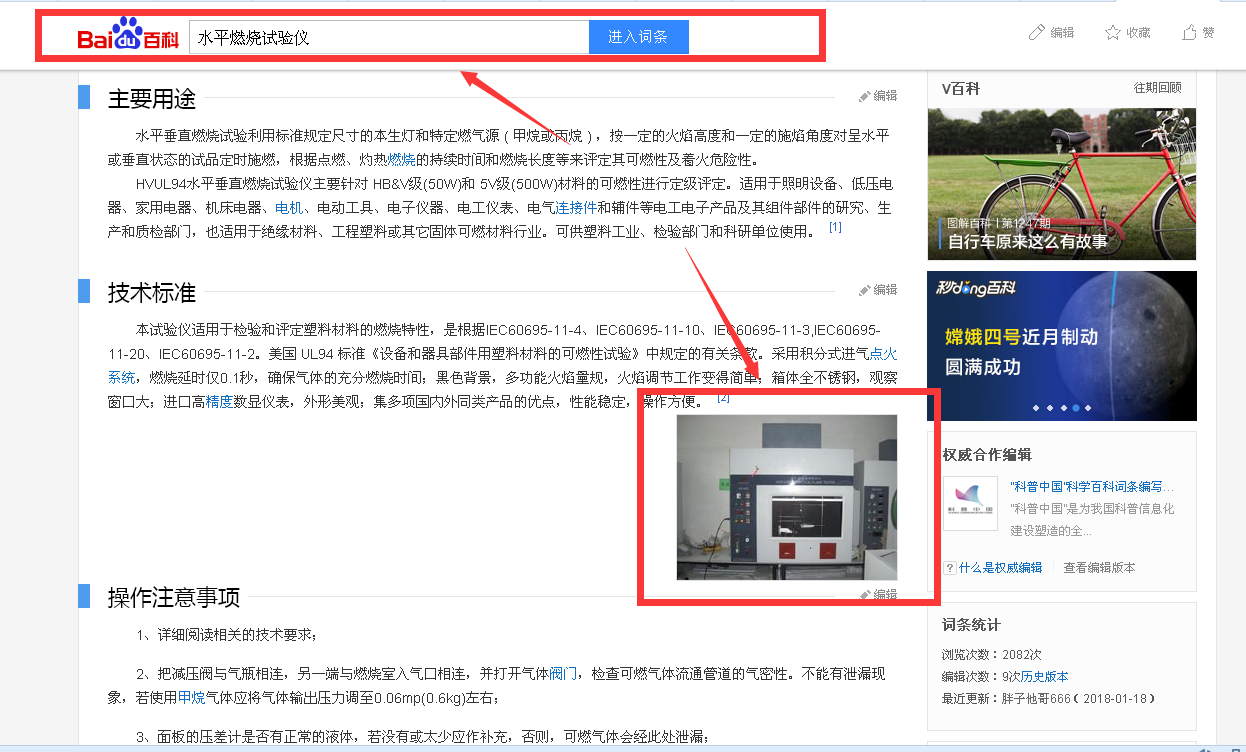Click the pencil edit icon in top bar
The width and height of the screenshot is (1246, 752).
tap(1037, 33)
